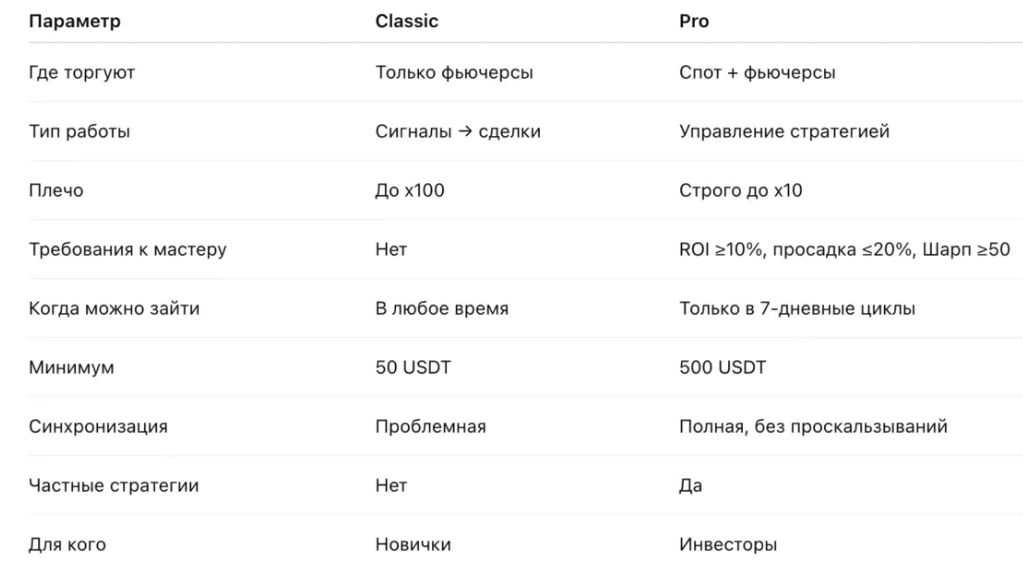The width and height of the screenshot is (1023, 582).
Task: Click "Да" in the Частные стратегии row
Action: pos(690,485)
